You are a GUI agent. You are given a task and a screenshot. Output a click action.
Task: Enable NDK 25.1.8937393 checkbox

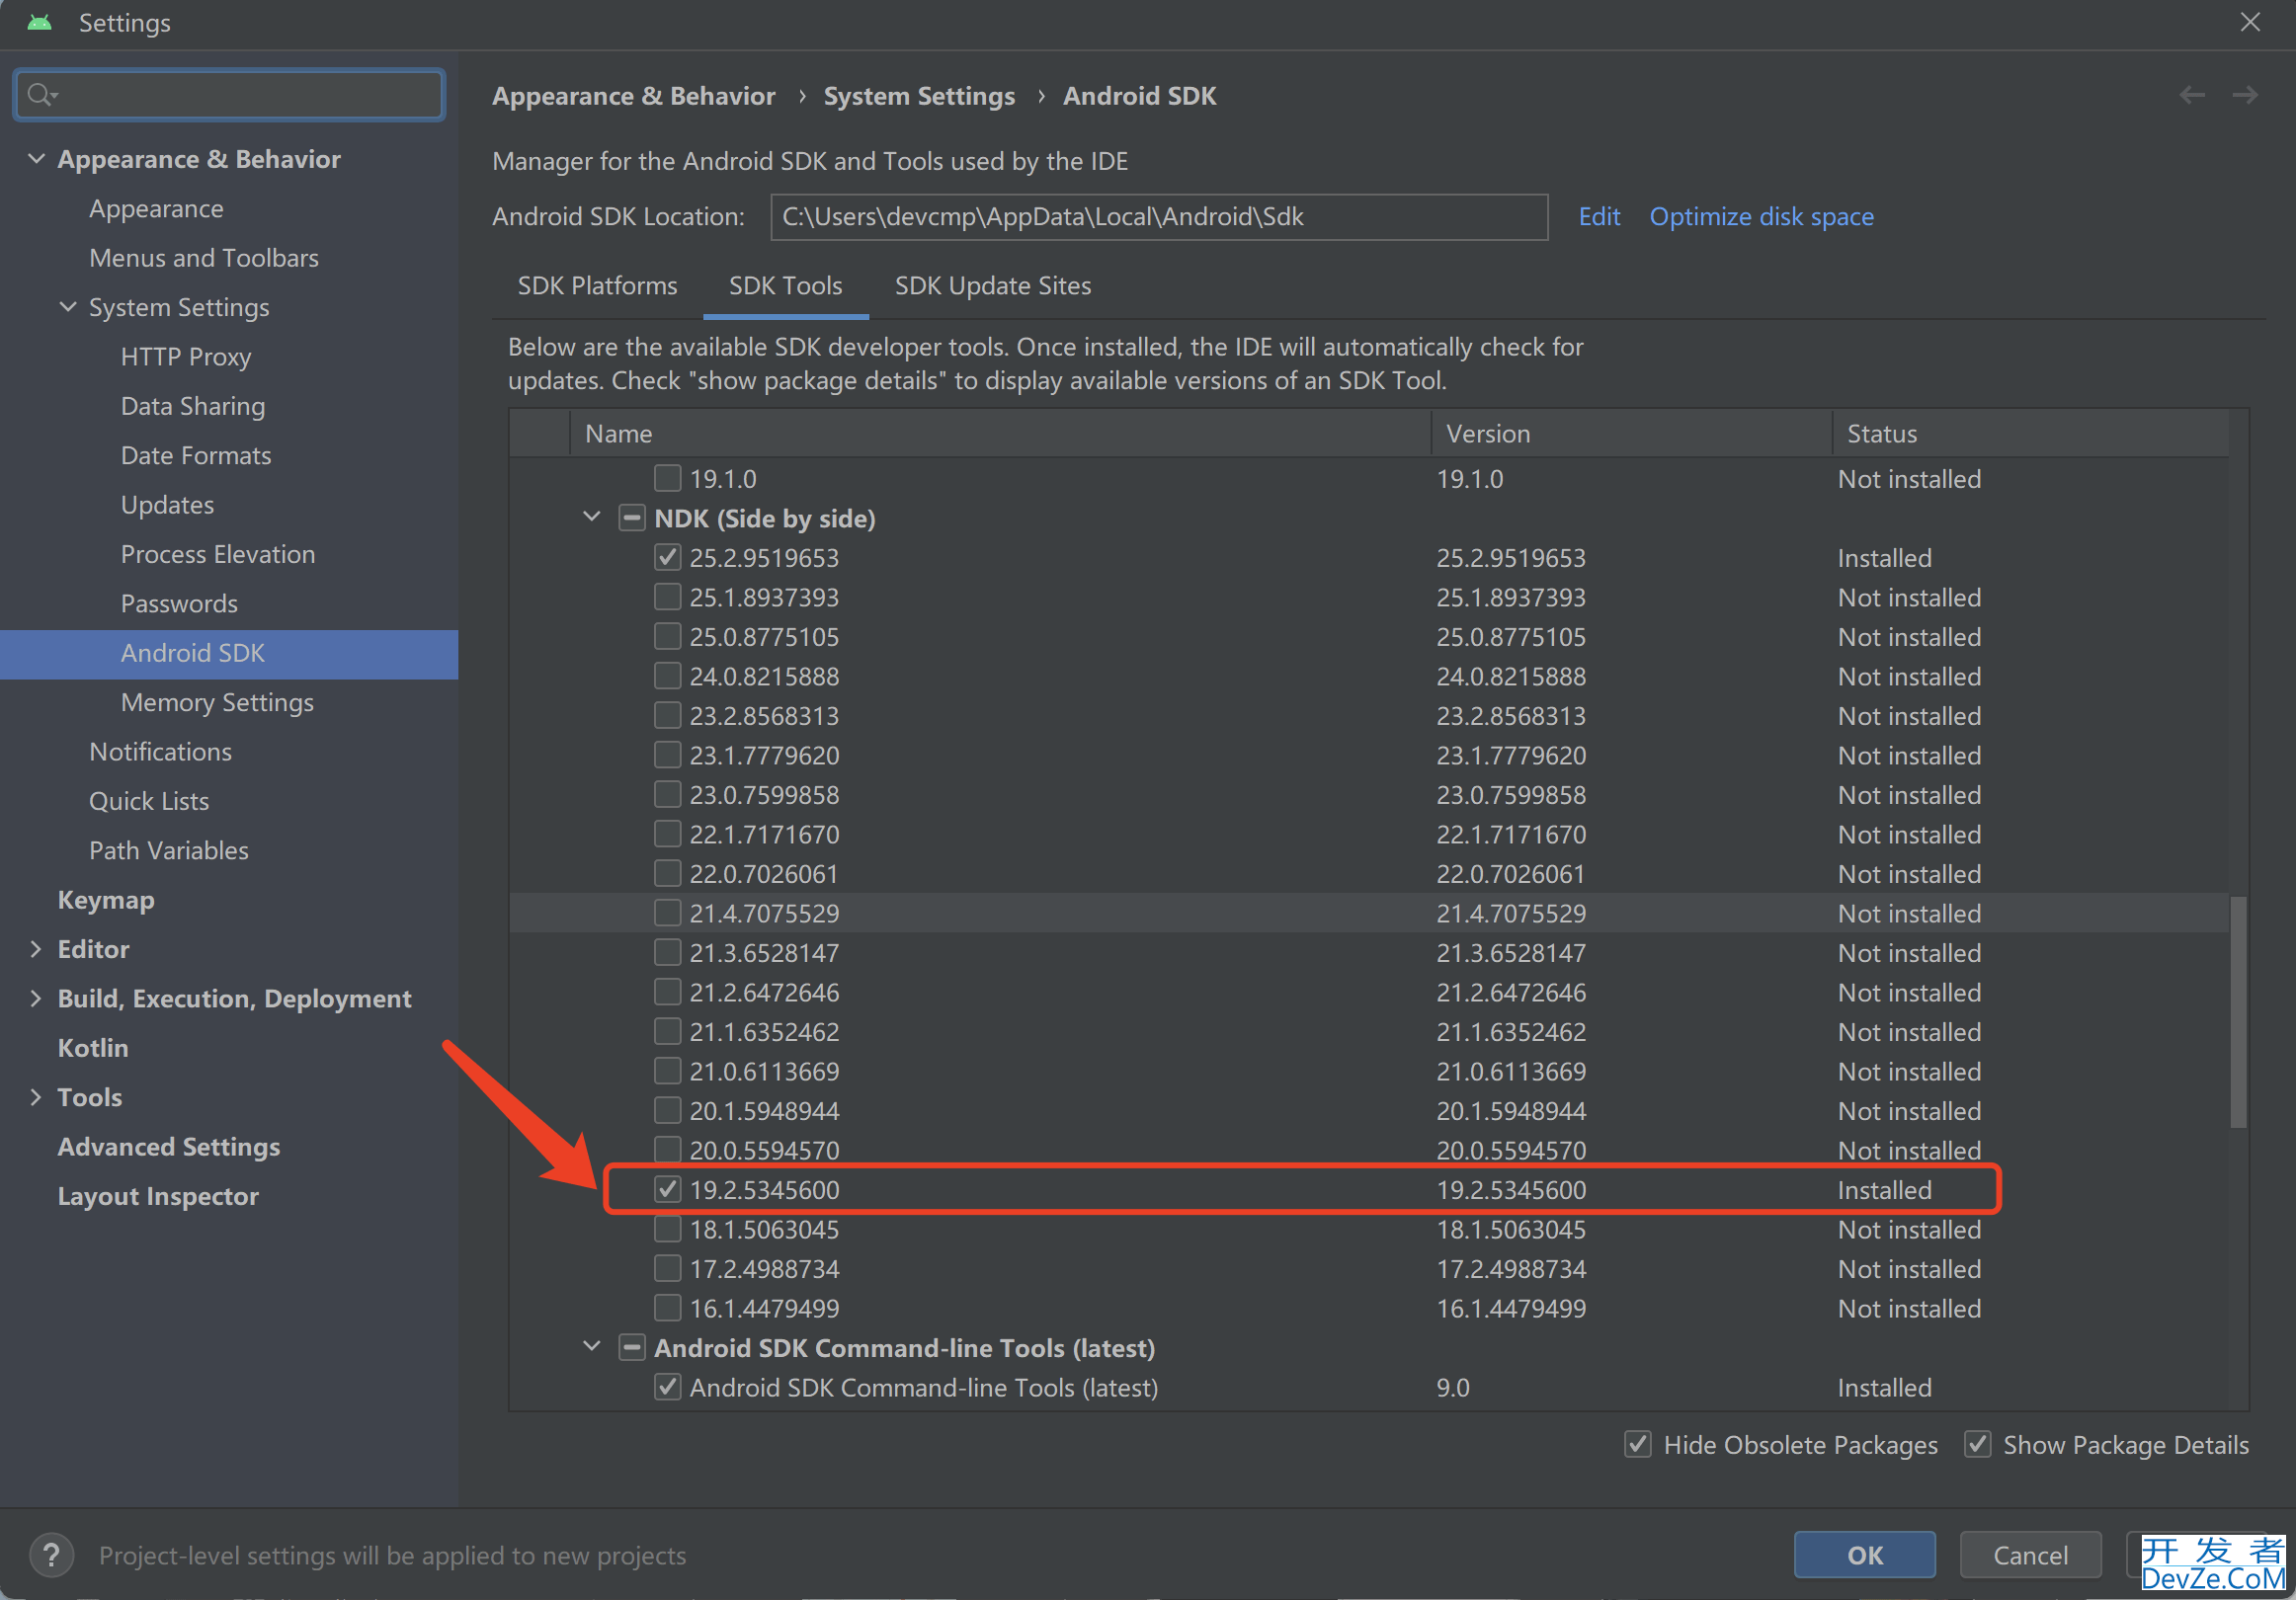(x=667, y=597)
